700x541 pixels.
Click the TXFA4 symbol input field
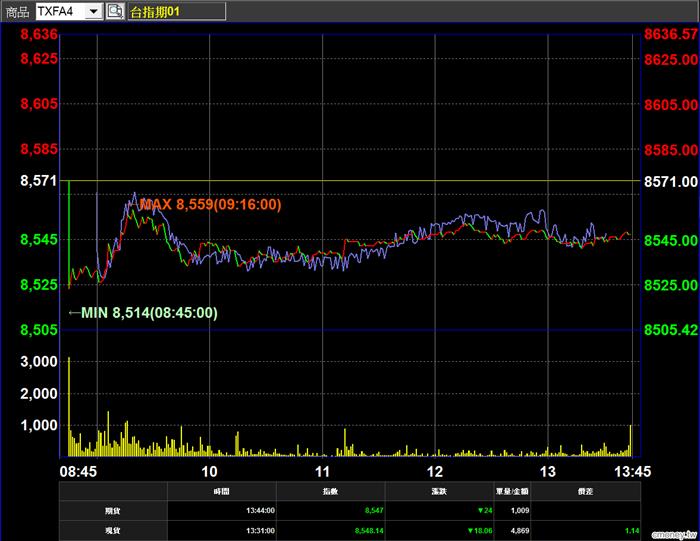pyautogui.click(x=60, y=12)
